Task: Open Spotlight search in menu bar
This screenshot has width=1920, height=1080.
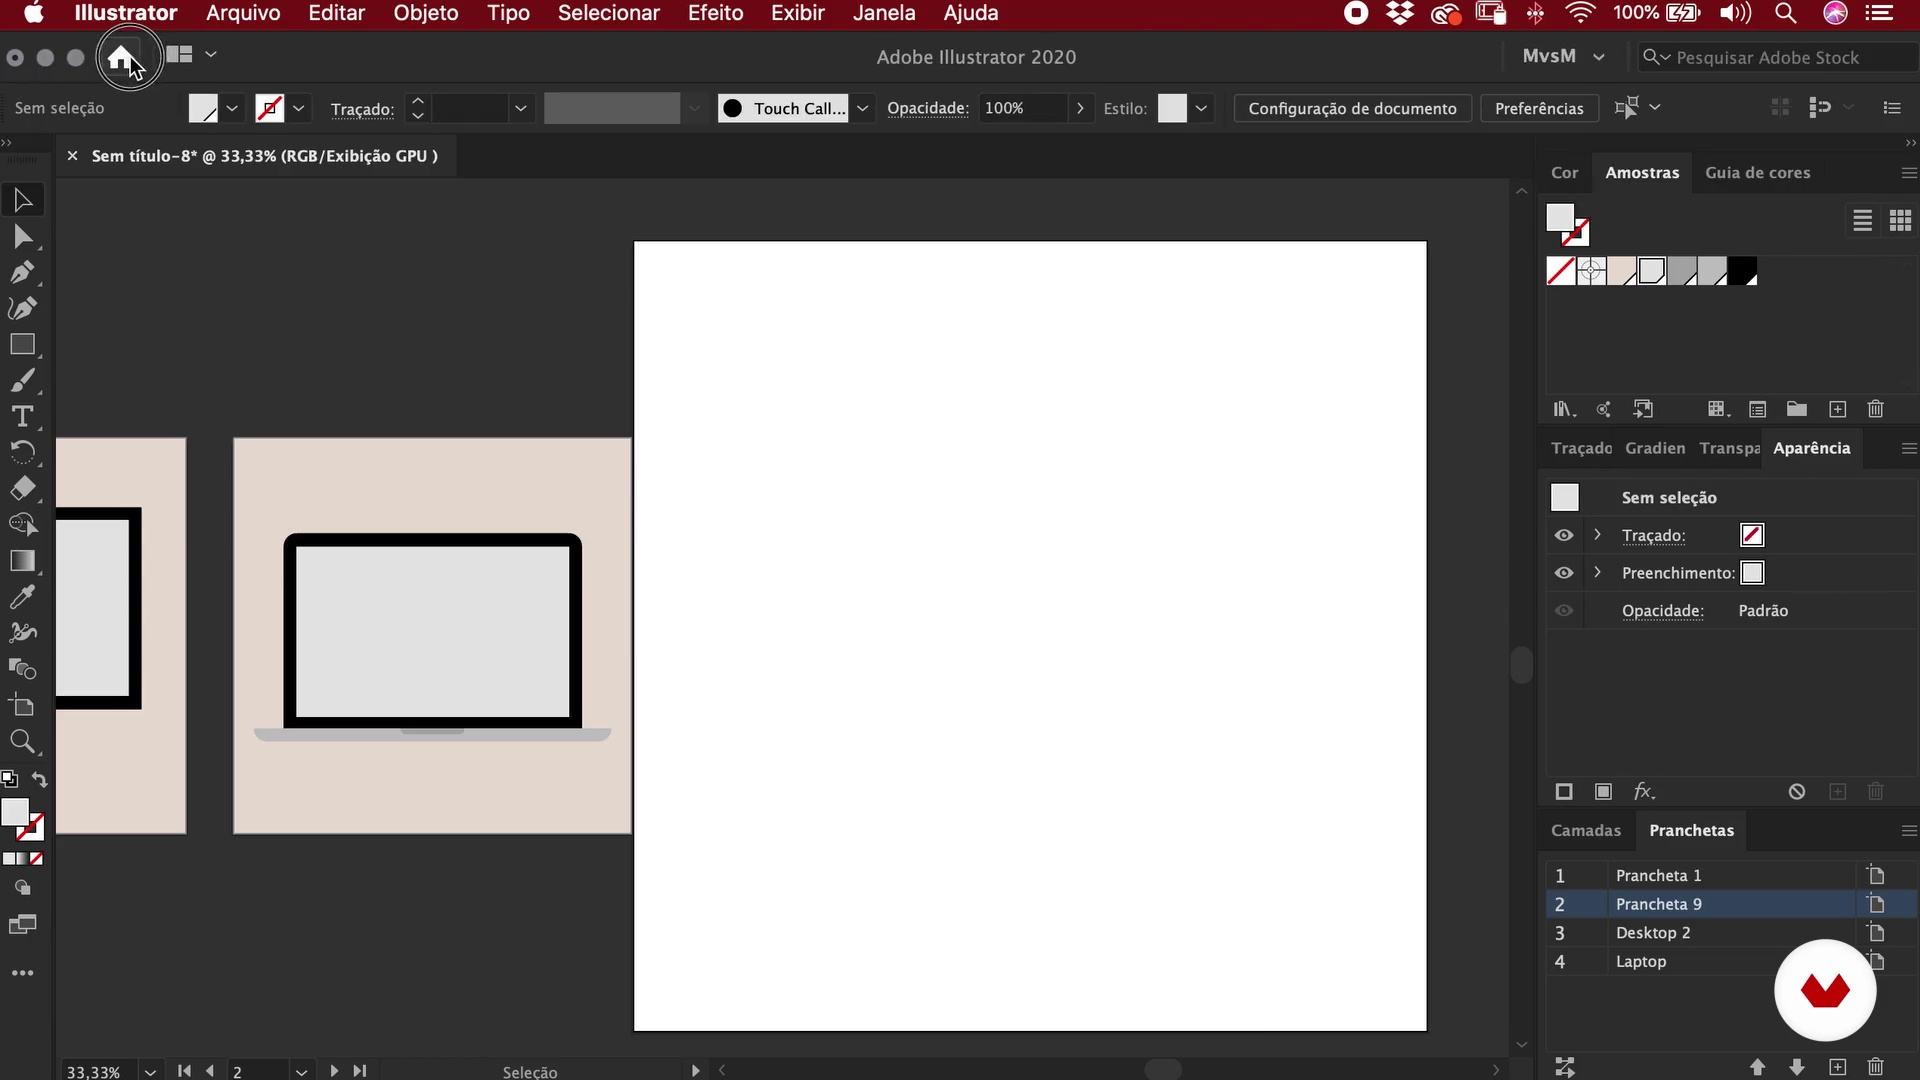Action: point(1786,13)
